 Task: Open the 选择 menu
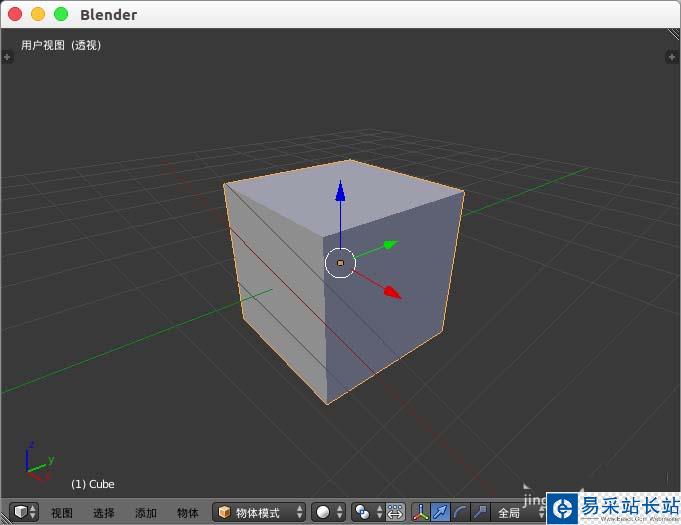point(103,513)
